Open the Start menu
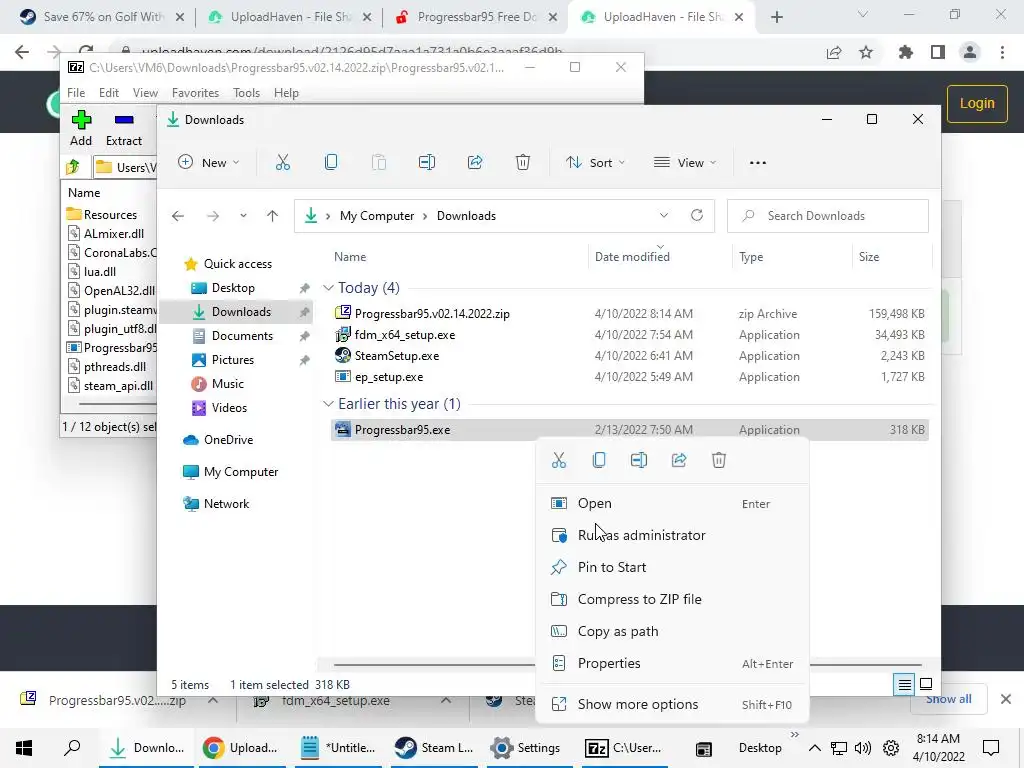1024x768 pixels. (24, 747)
